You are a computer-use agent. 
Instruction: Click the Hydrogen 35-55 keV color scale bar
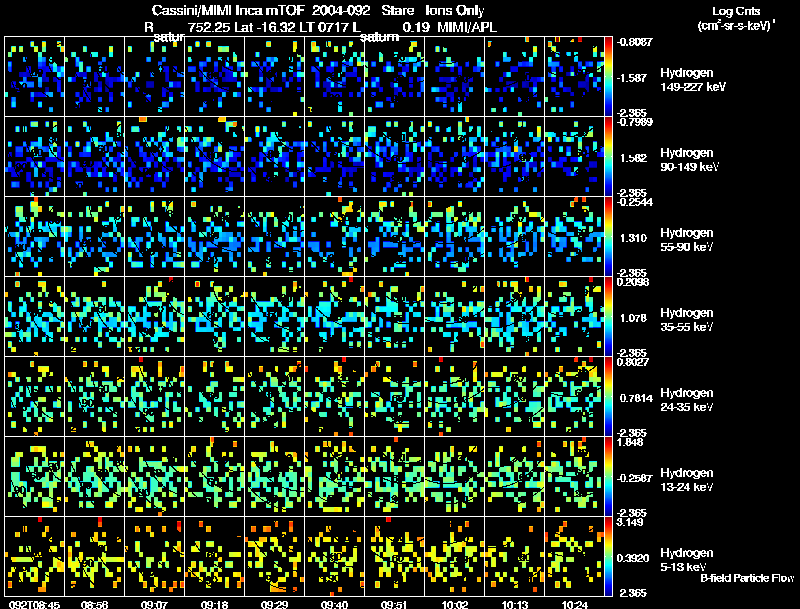[608, 317]
